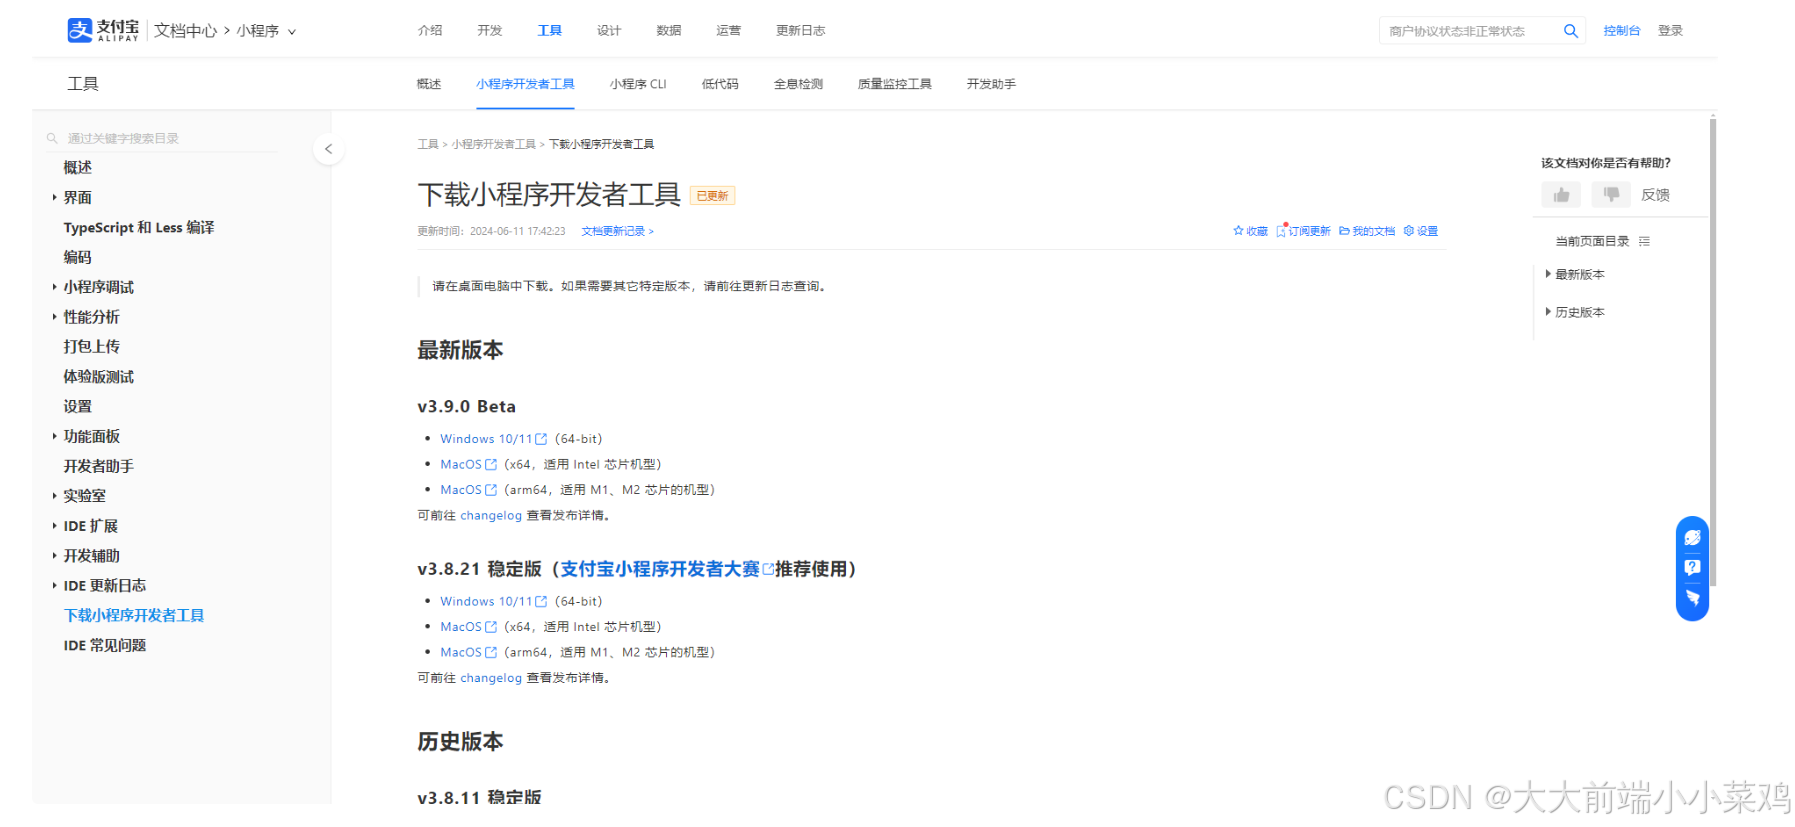Open the 运营 top menu
The image size is (1795, 827).
729,31
